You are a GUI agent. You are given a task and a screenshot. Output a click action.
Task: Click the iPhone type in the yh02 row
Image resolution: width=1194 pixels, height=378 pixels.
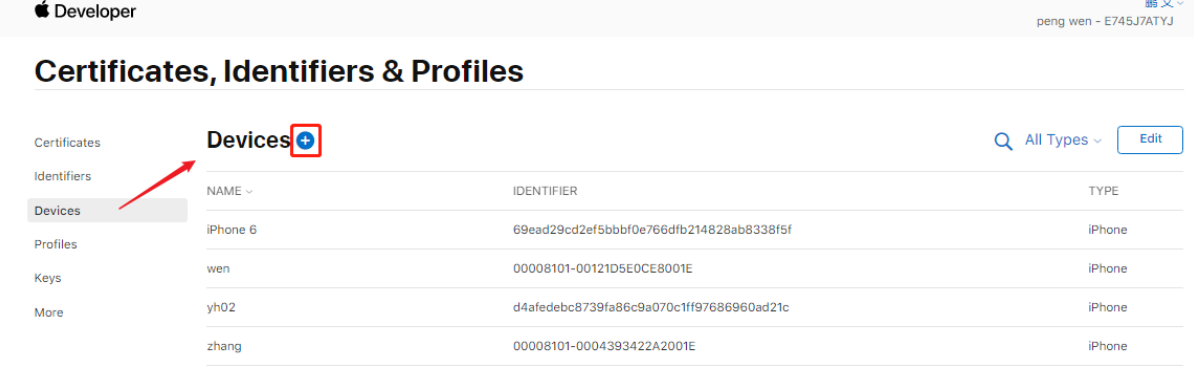pyautogui.click(x=1107, y=307)
